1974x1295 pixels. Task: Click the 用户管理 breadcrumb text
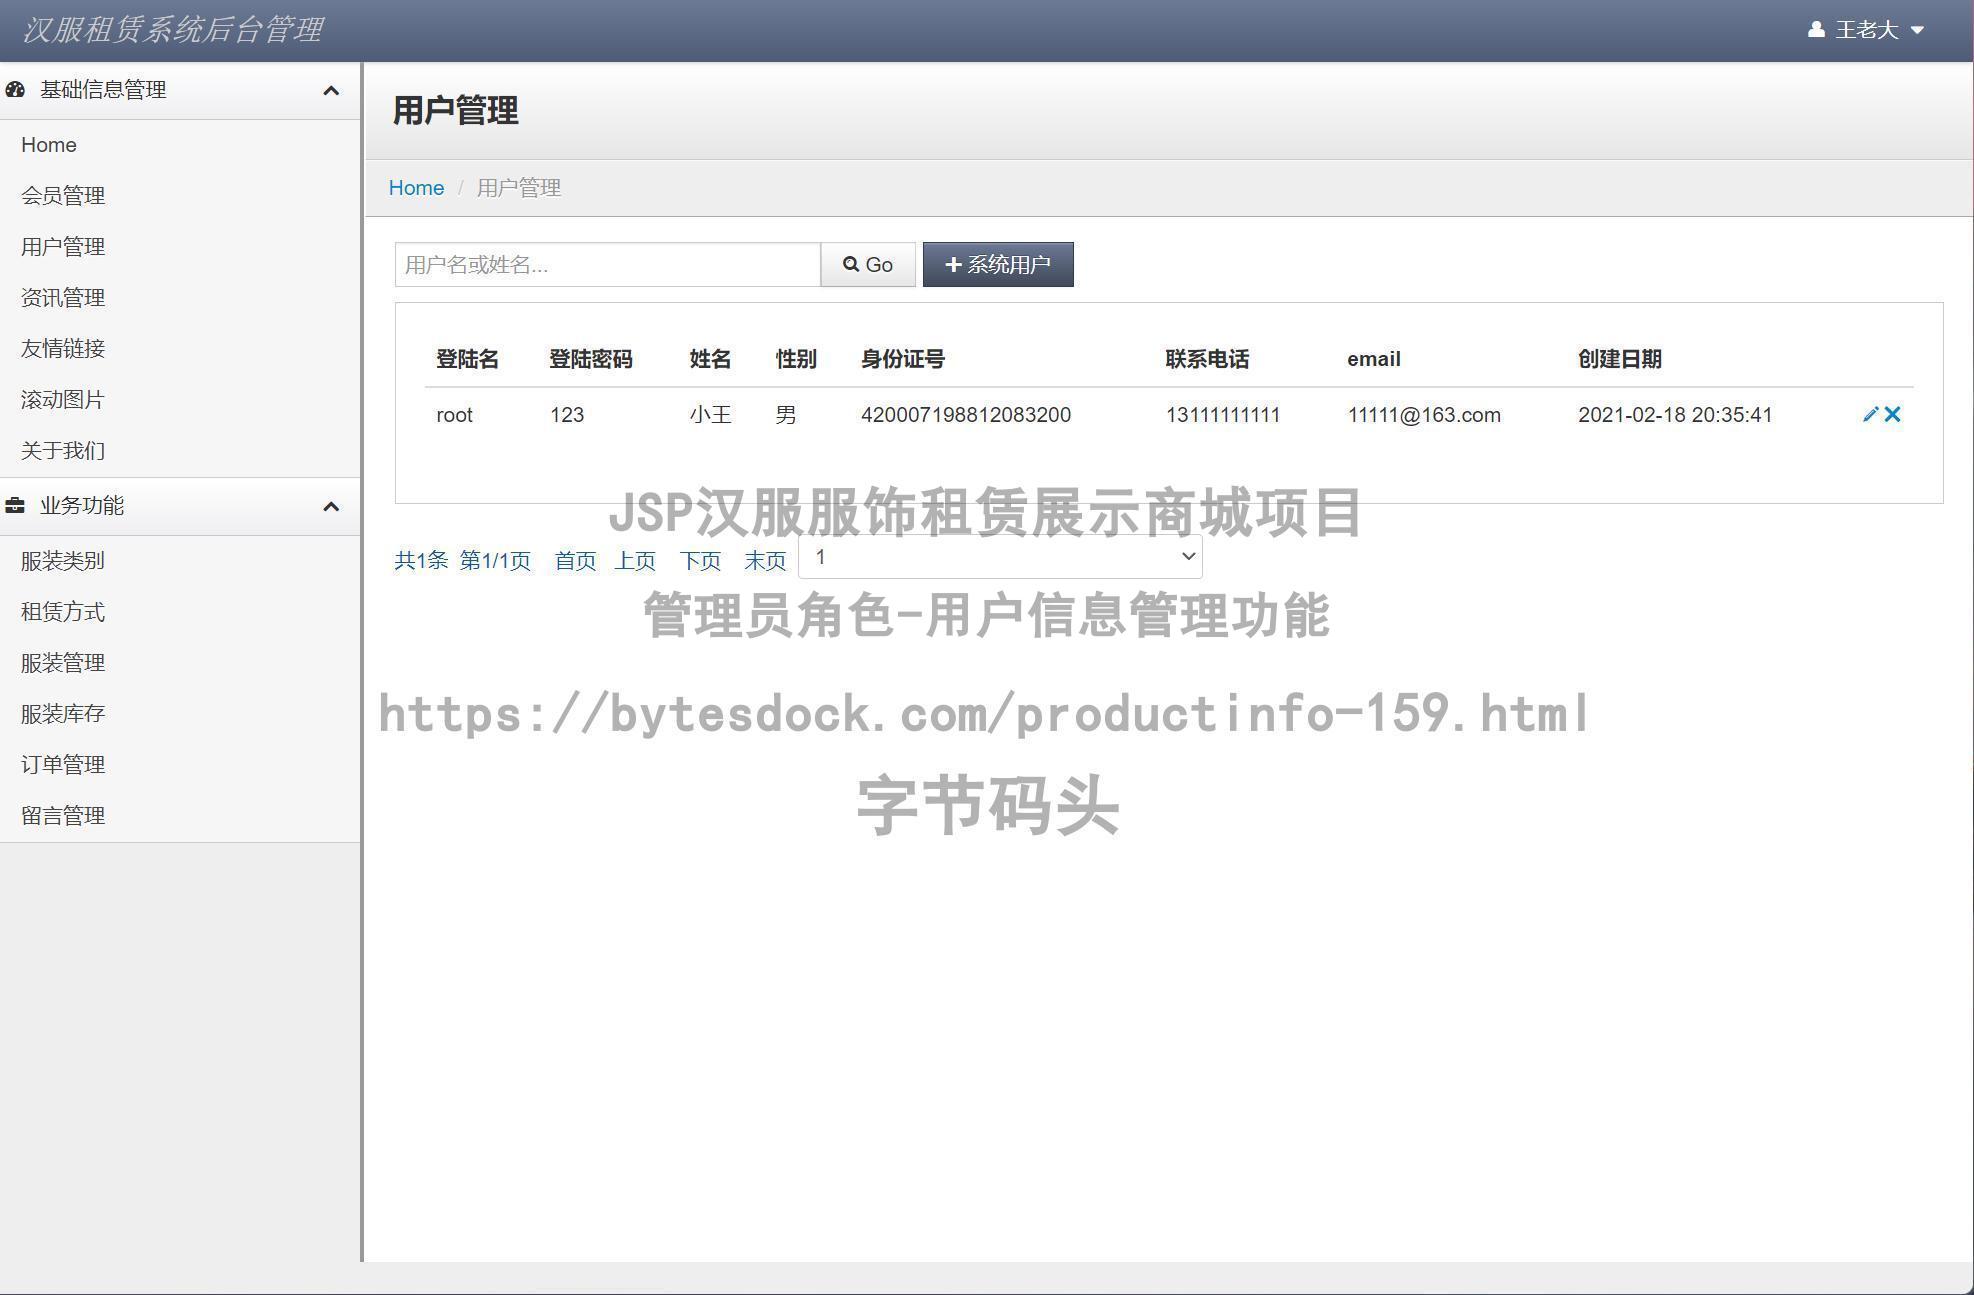pos(519,188)
